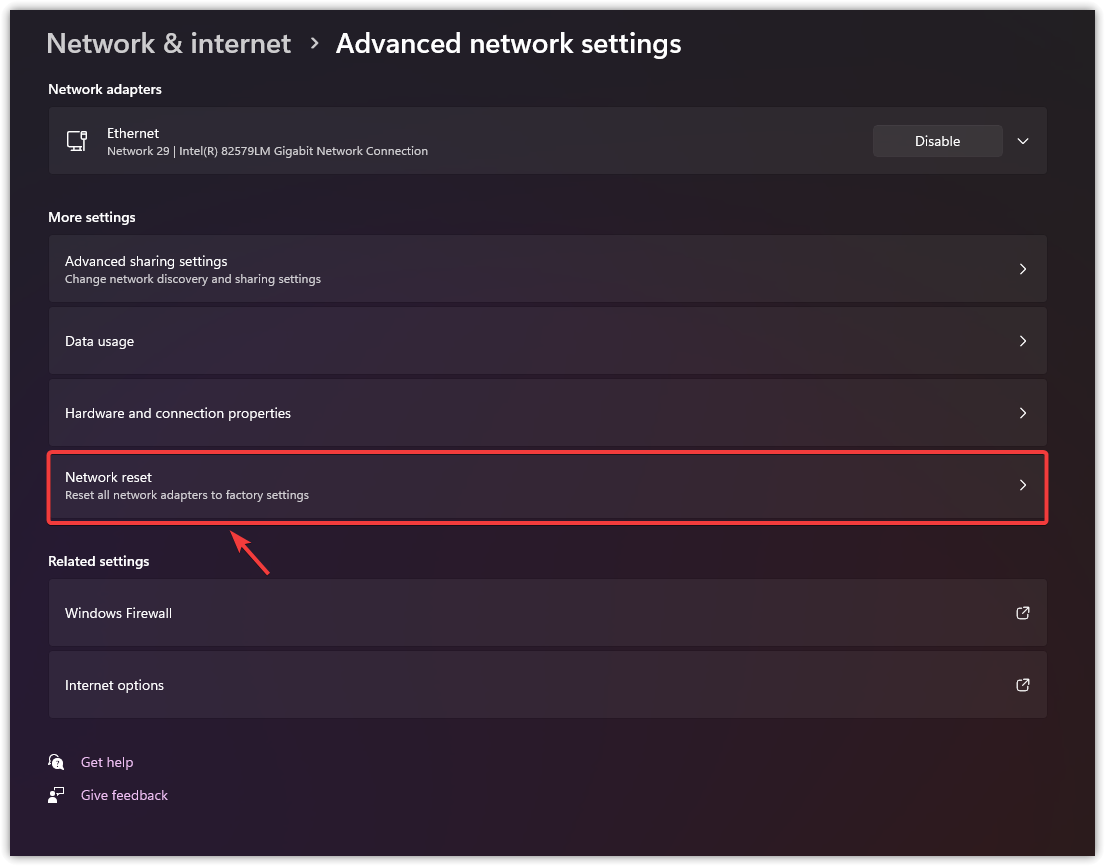This screenshot has height=866, width=1105.
Task: Open Internet options from Related settings
Action: (x=114, y=685)
